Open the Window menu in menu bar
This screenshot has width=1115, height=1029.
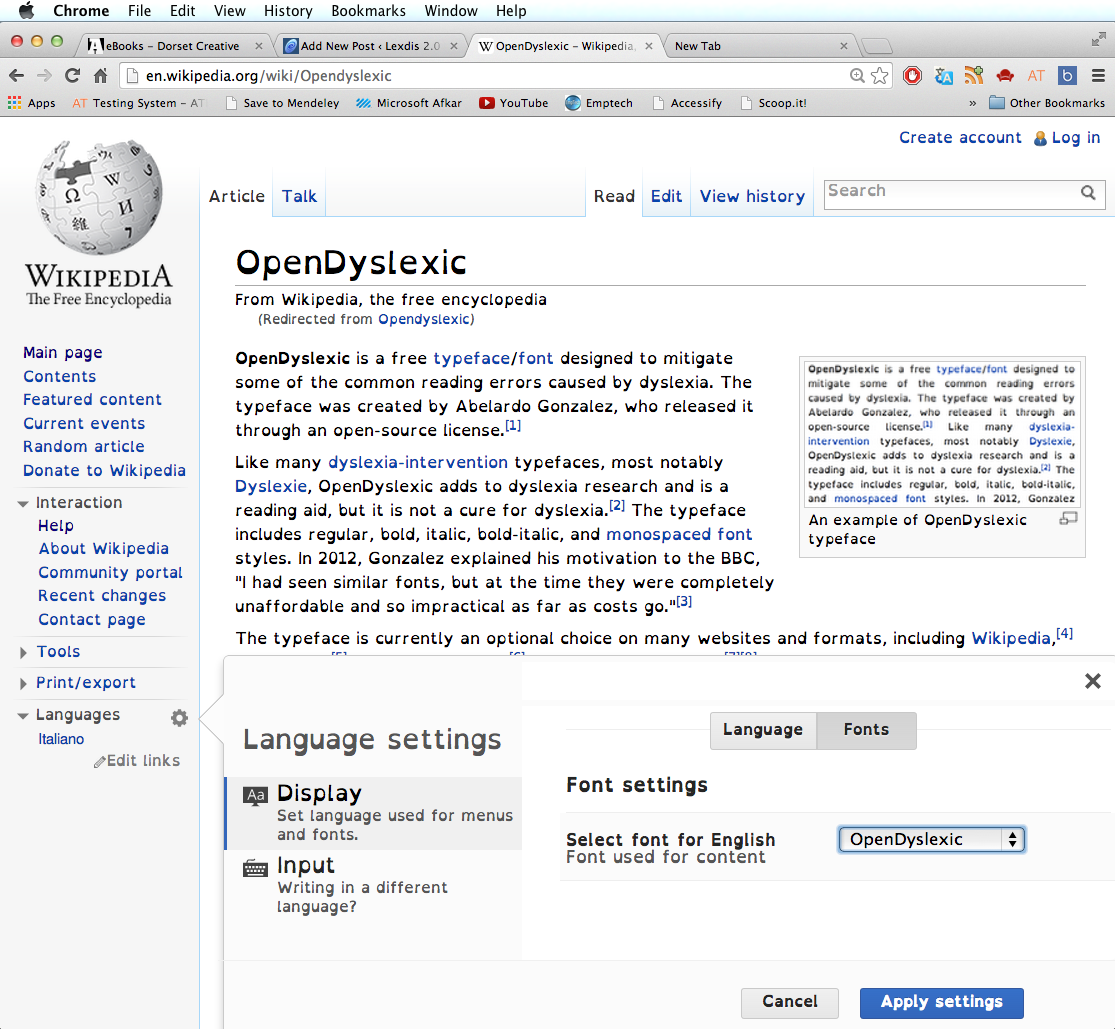point(451,11)
